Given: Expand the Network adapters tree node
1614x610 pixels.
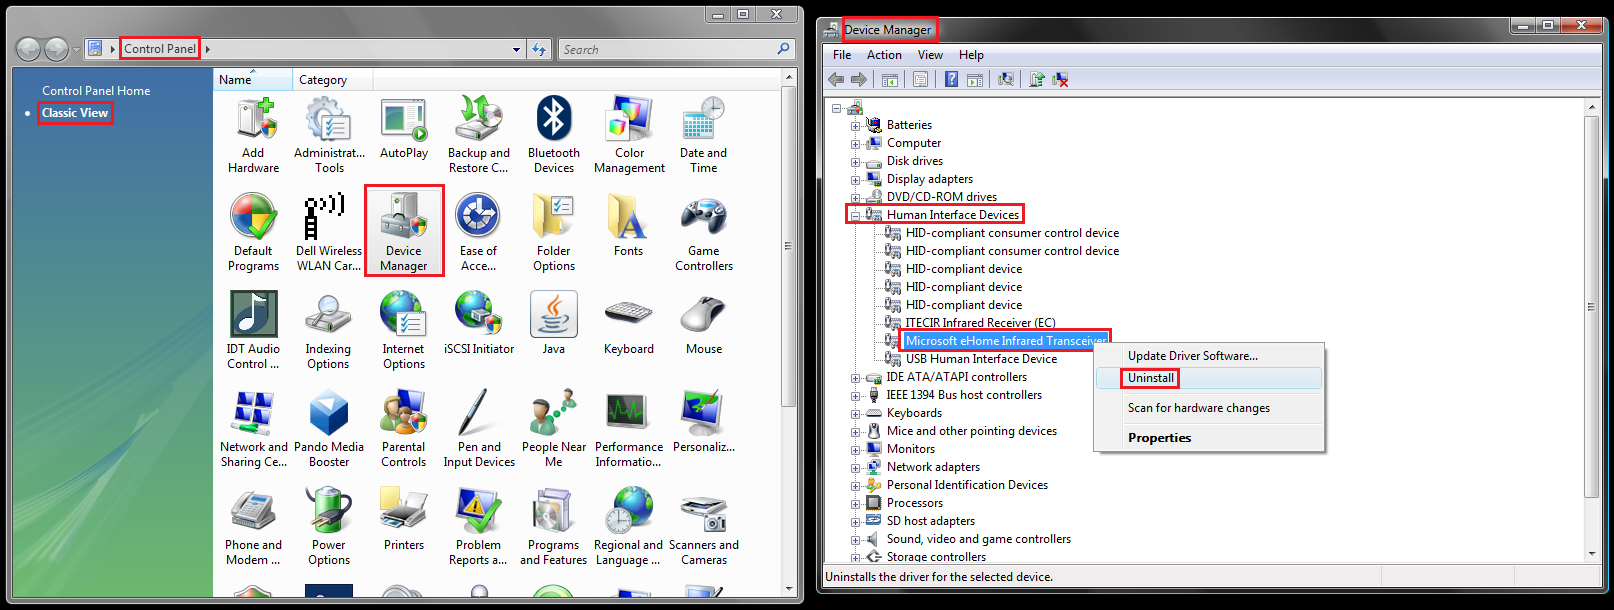Looking at the screenshot, I should (855, 467).
